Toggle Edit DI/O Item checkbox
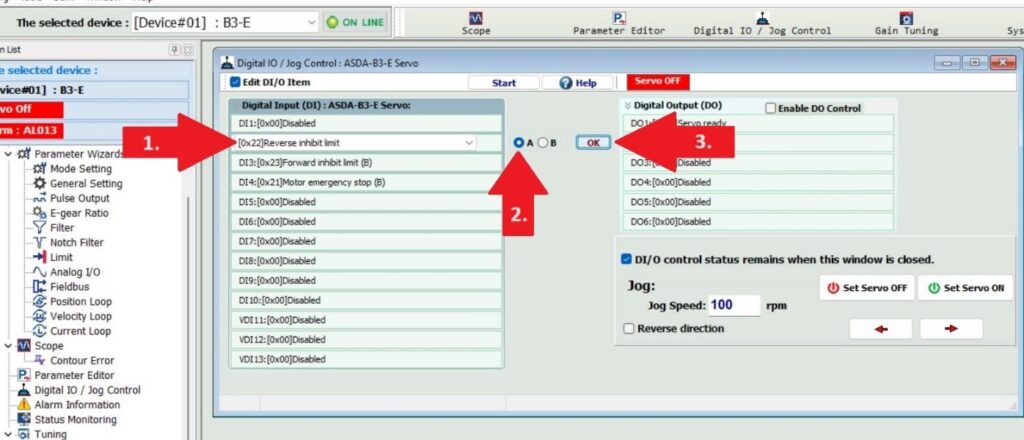 [236, 83]
